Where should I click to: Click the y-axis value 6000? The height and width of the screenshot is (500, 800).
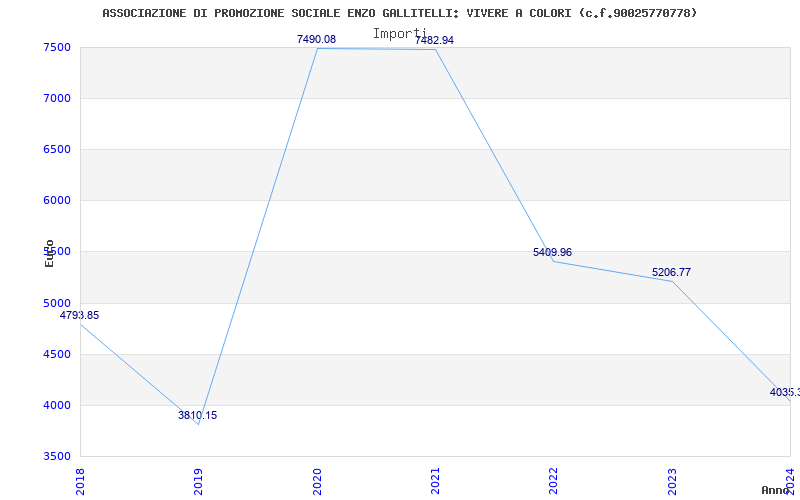click(x=57, y=201)
